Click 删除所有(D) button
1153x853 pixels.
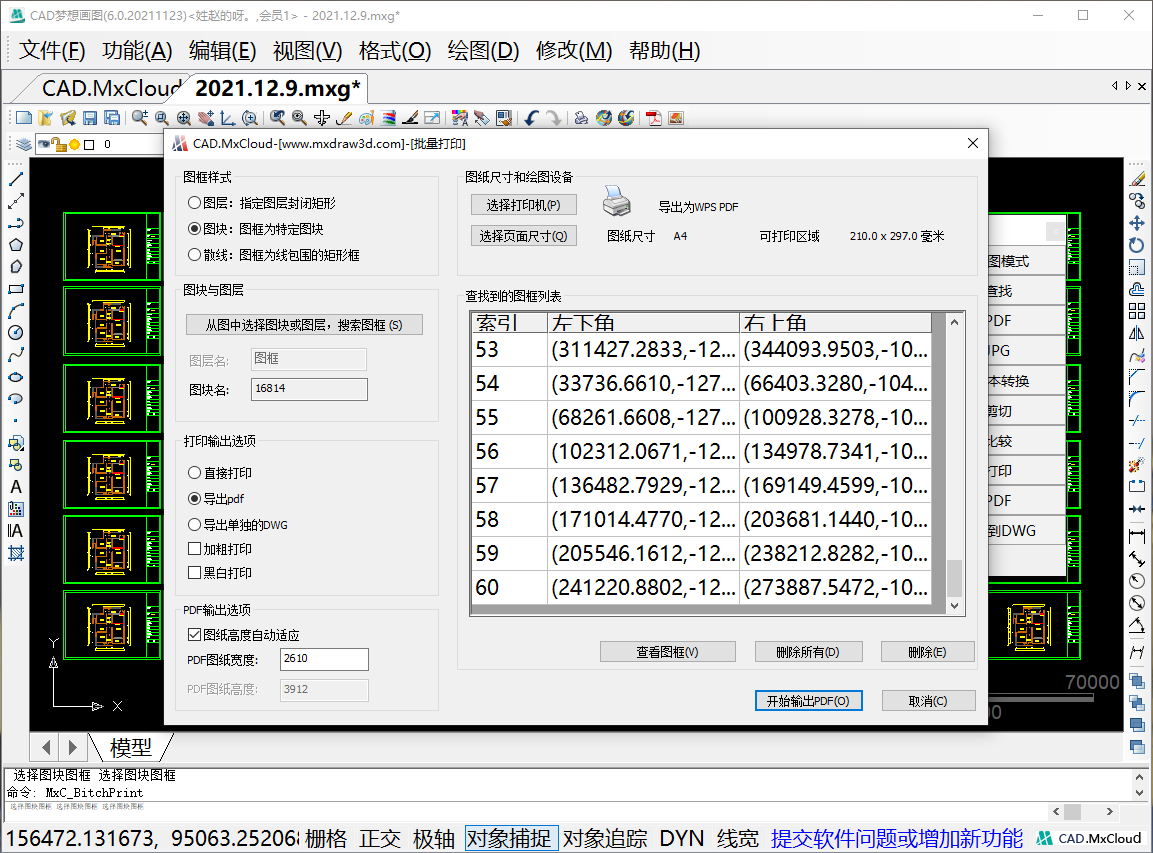tap(808, 652)
